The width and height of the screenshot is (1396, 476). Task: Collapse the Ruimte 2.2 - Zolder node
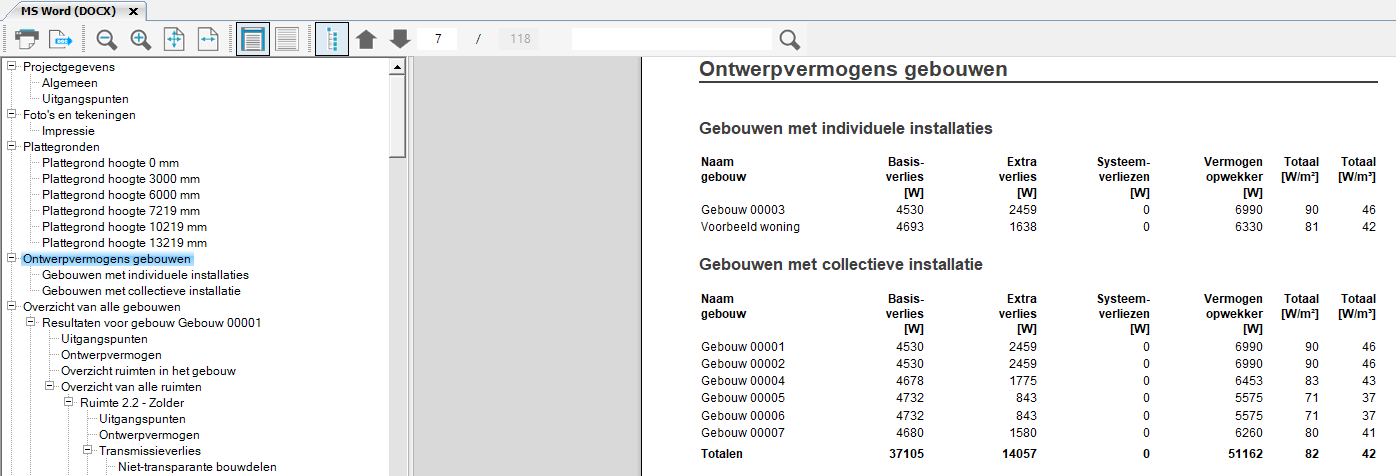pos(69,403)
